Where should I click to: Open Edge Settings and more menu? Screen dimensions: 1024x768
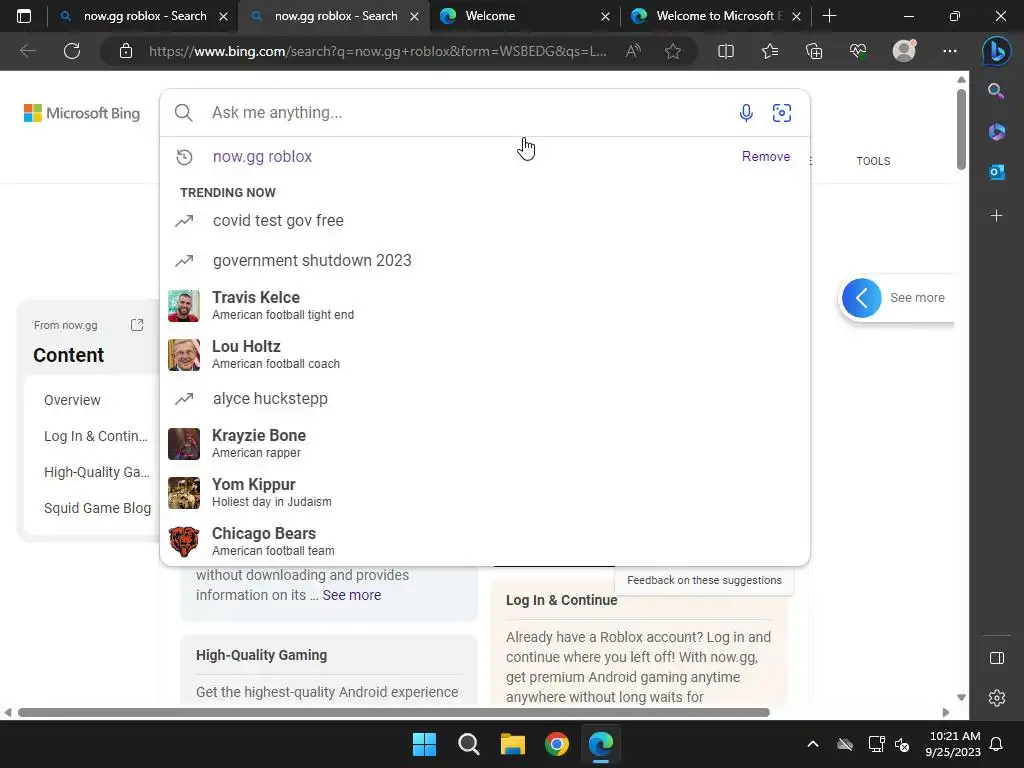point(950,51)
